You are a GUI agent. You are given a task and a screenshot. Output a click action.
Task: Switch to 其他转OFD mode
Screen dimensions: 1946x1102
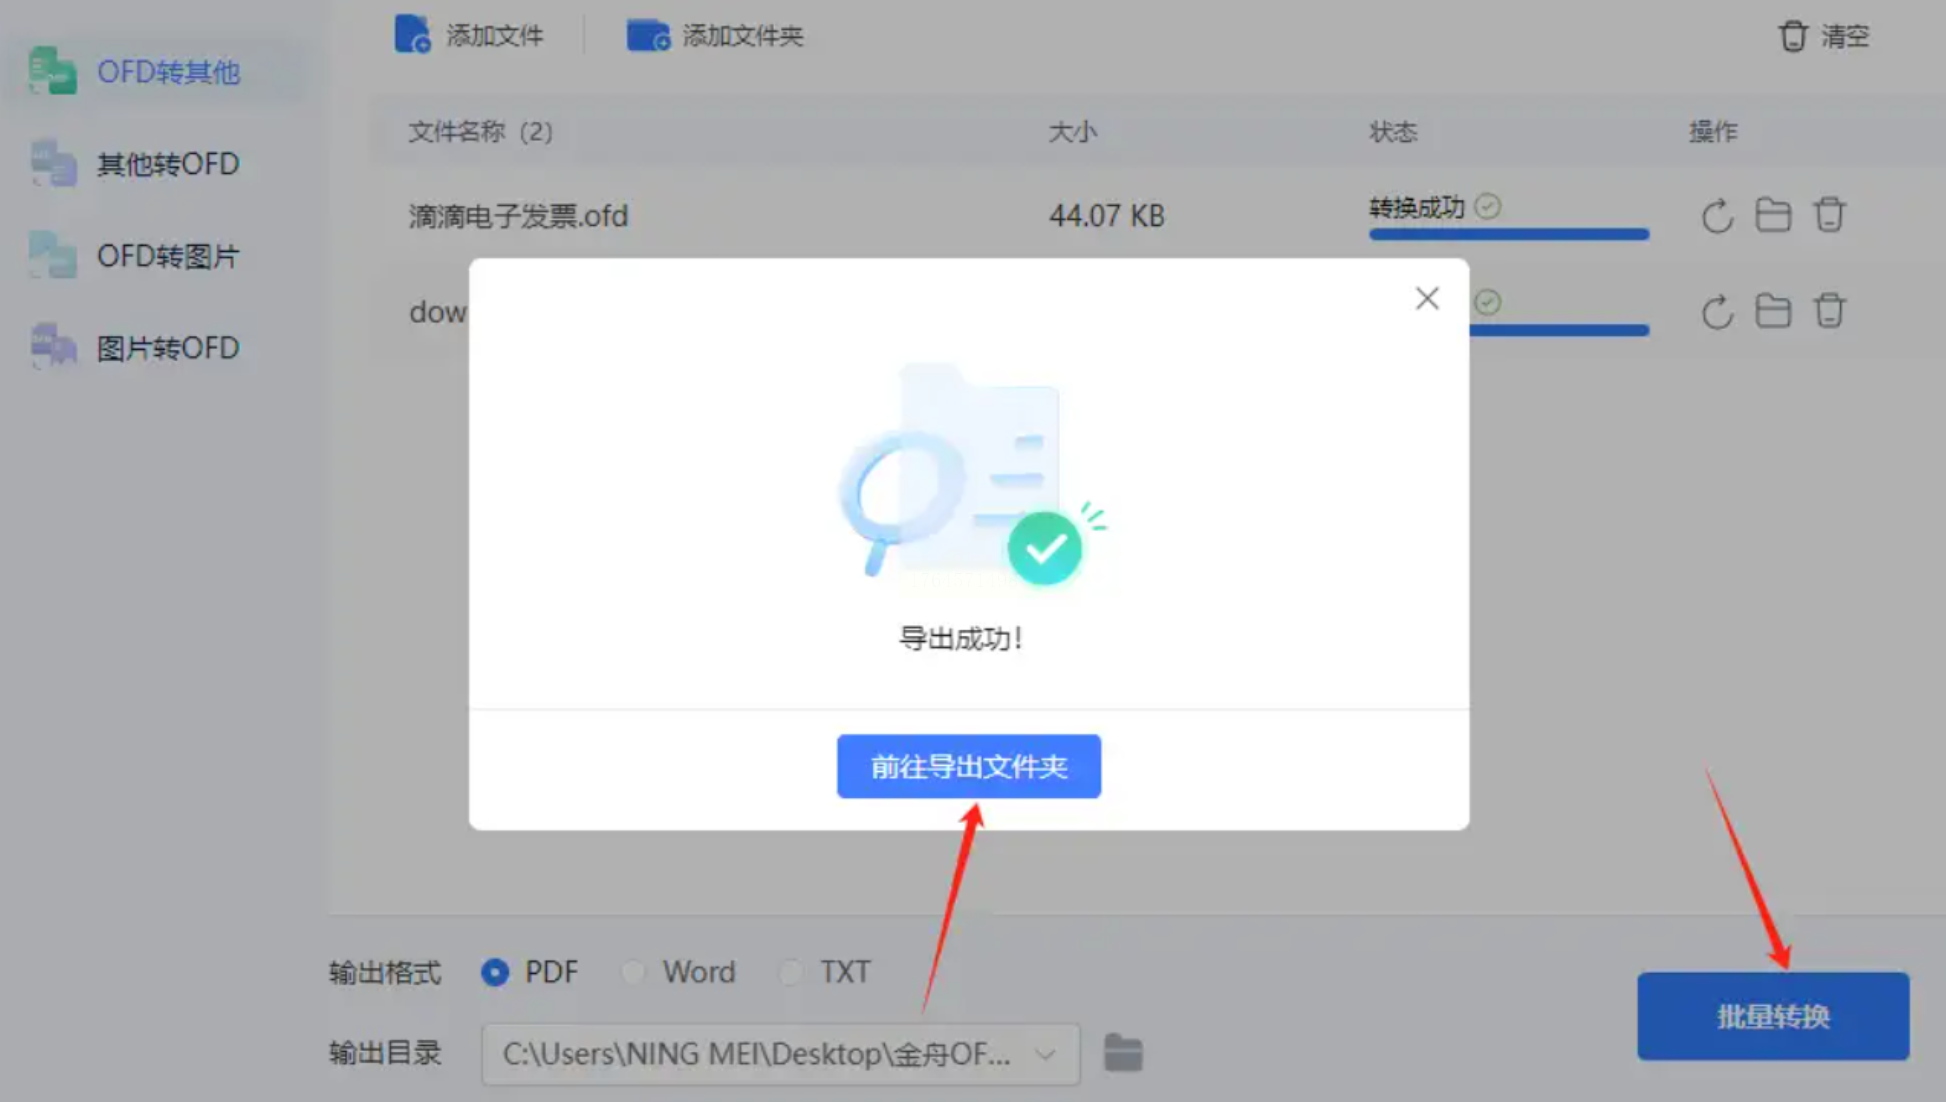coord(167,164)
